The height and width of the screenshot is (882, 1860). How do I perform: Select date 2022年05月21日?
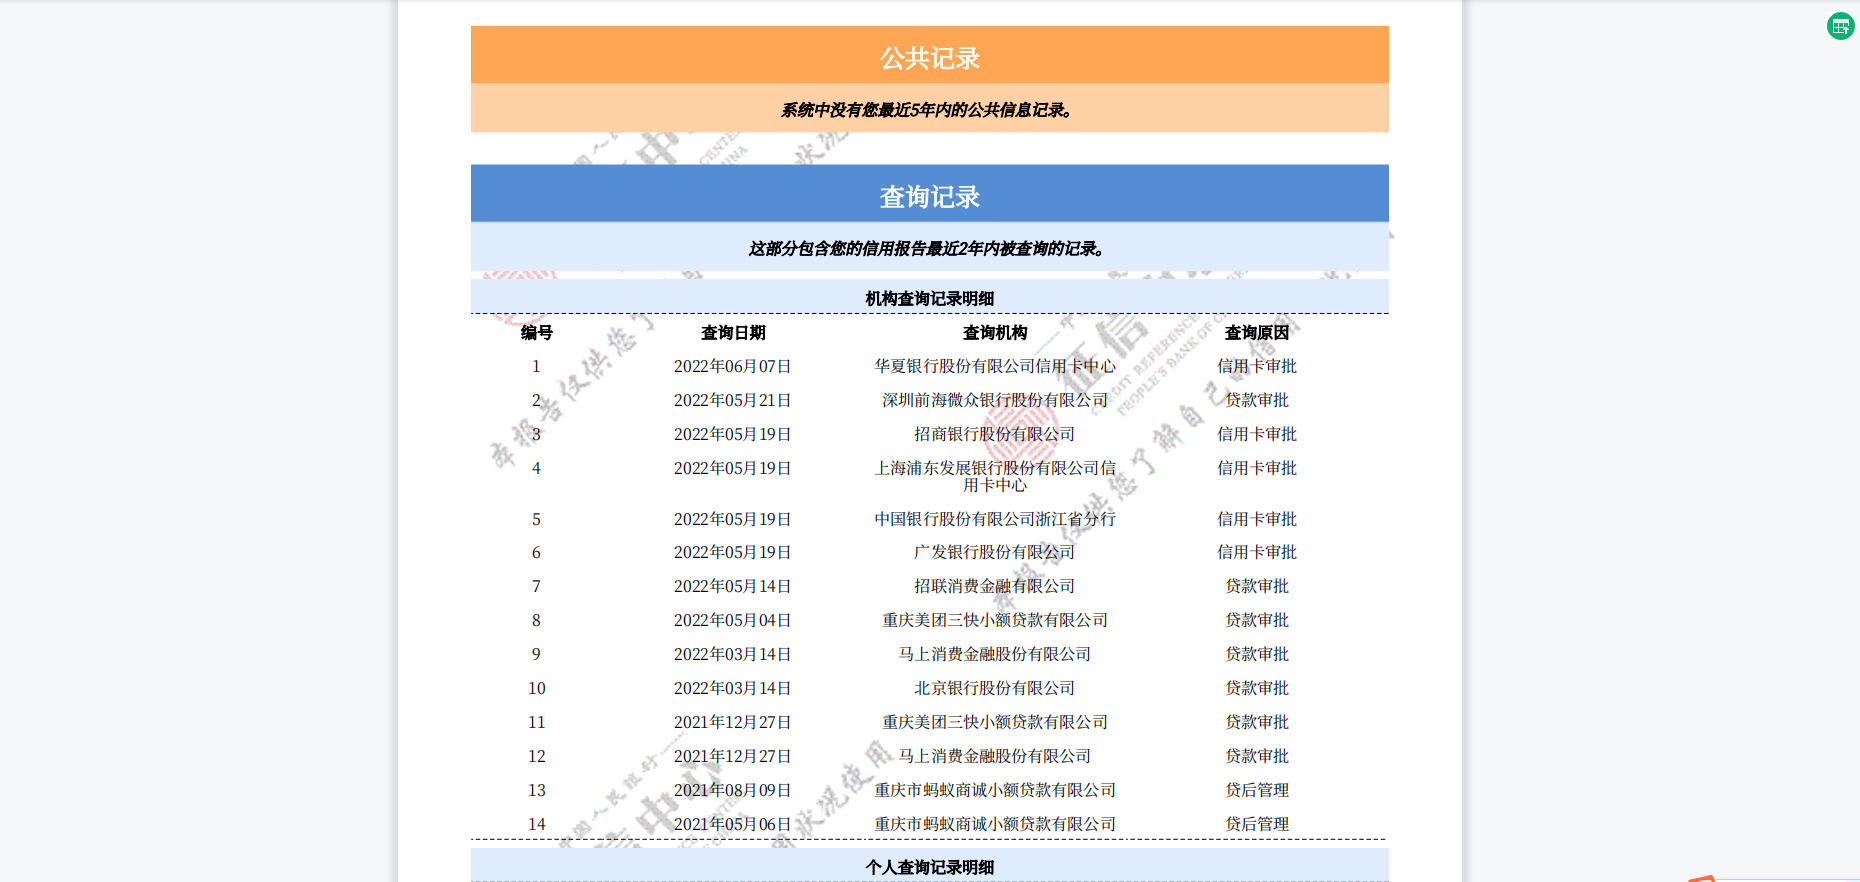(733, 400)
